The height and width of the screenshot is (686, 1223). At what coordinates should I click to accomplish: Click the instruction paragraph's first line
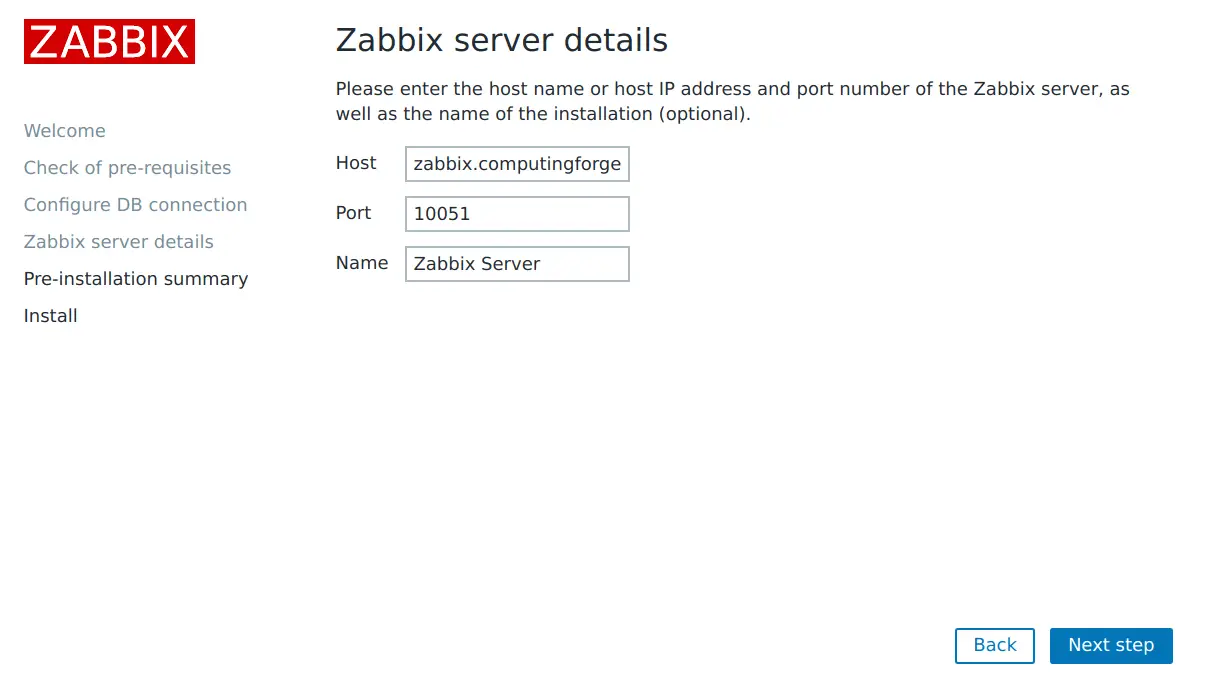(733, 89)
